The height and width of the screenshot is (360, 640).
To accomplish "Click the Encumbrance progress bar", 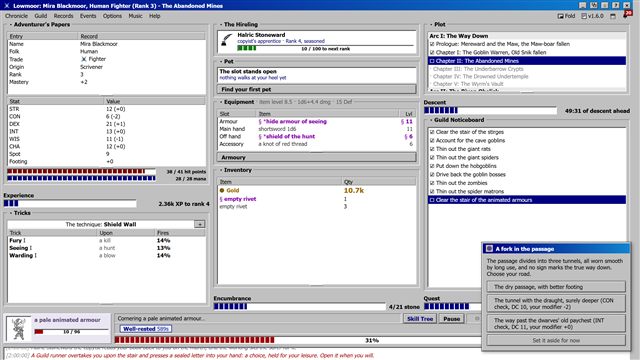I will tap(300, 306).
